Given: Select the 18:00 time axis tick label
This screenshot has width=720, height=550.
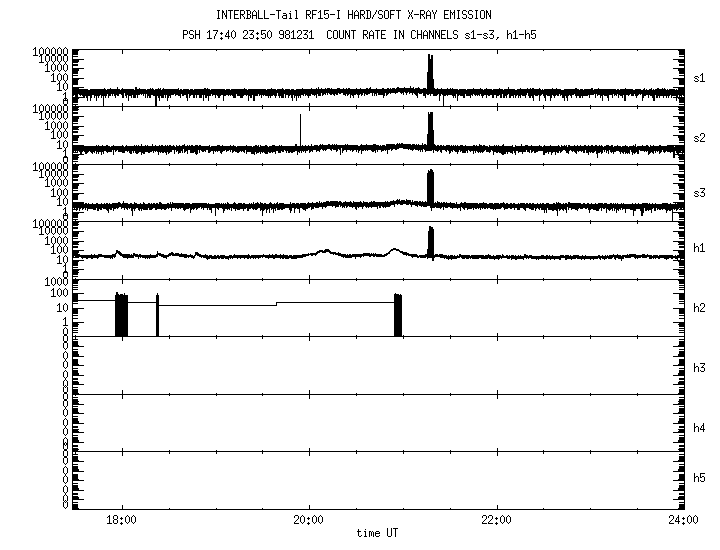Looking at the screenshot, I should [x=122, y=520].
